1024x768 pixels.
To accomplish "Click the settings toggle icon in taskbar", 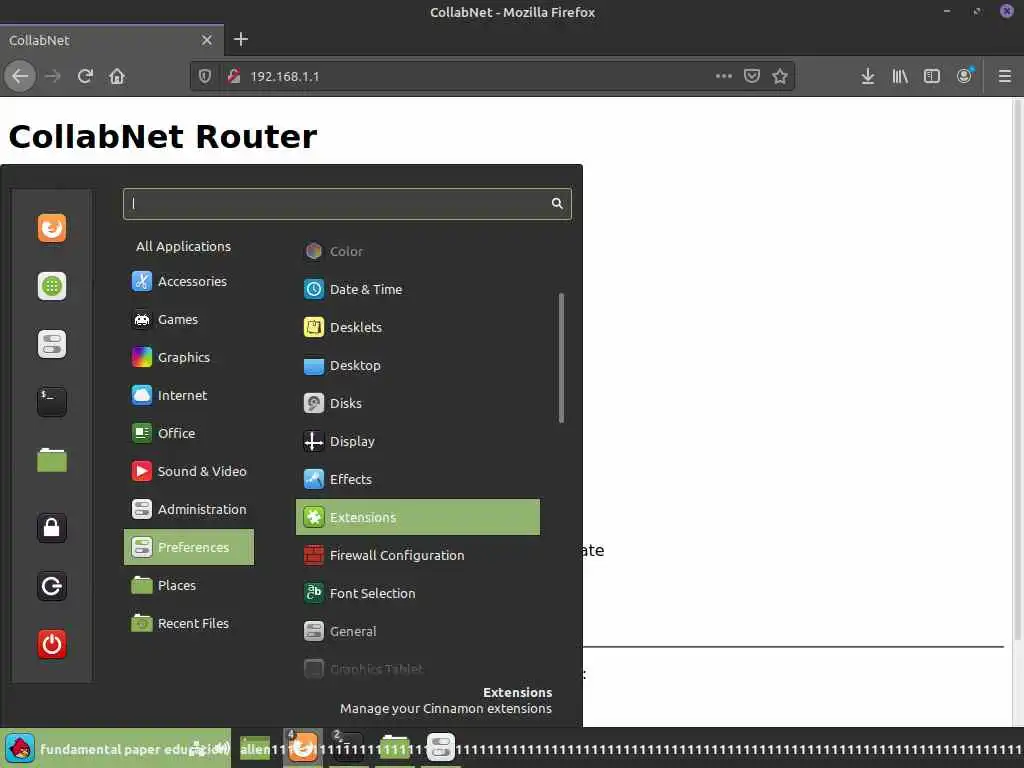I will [440, 748].
